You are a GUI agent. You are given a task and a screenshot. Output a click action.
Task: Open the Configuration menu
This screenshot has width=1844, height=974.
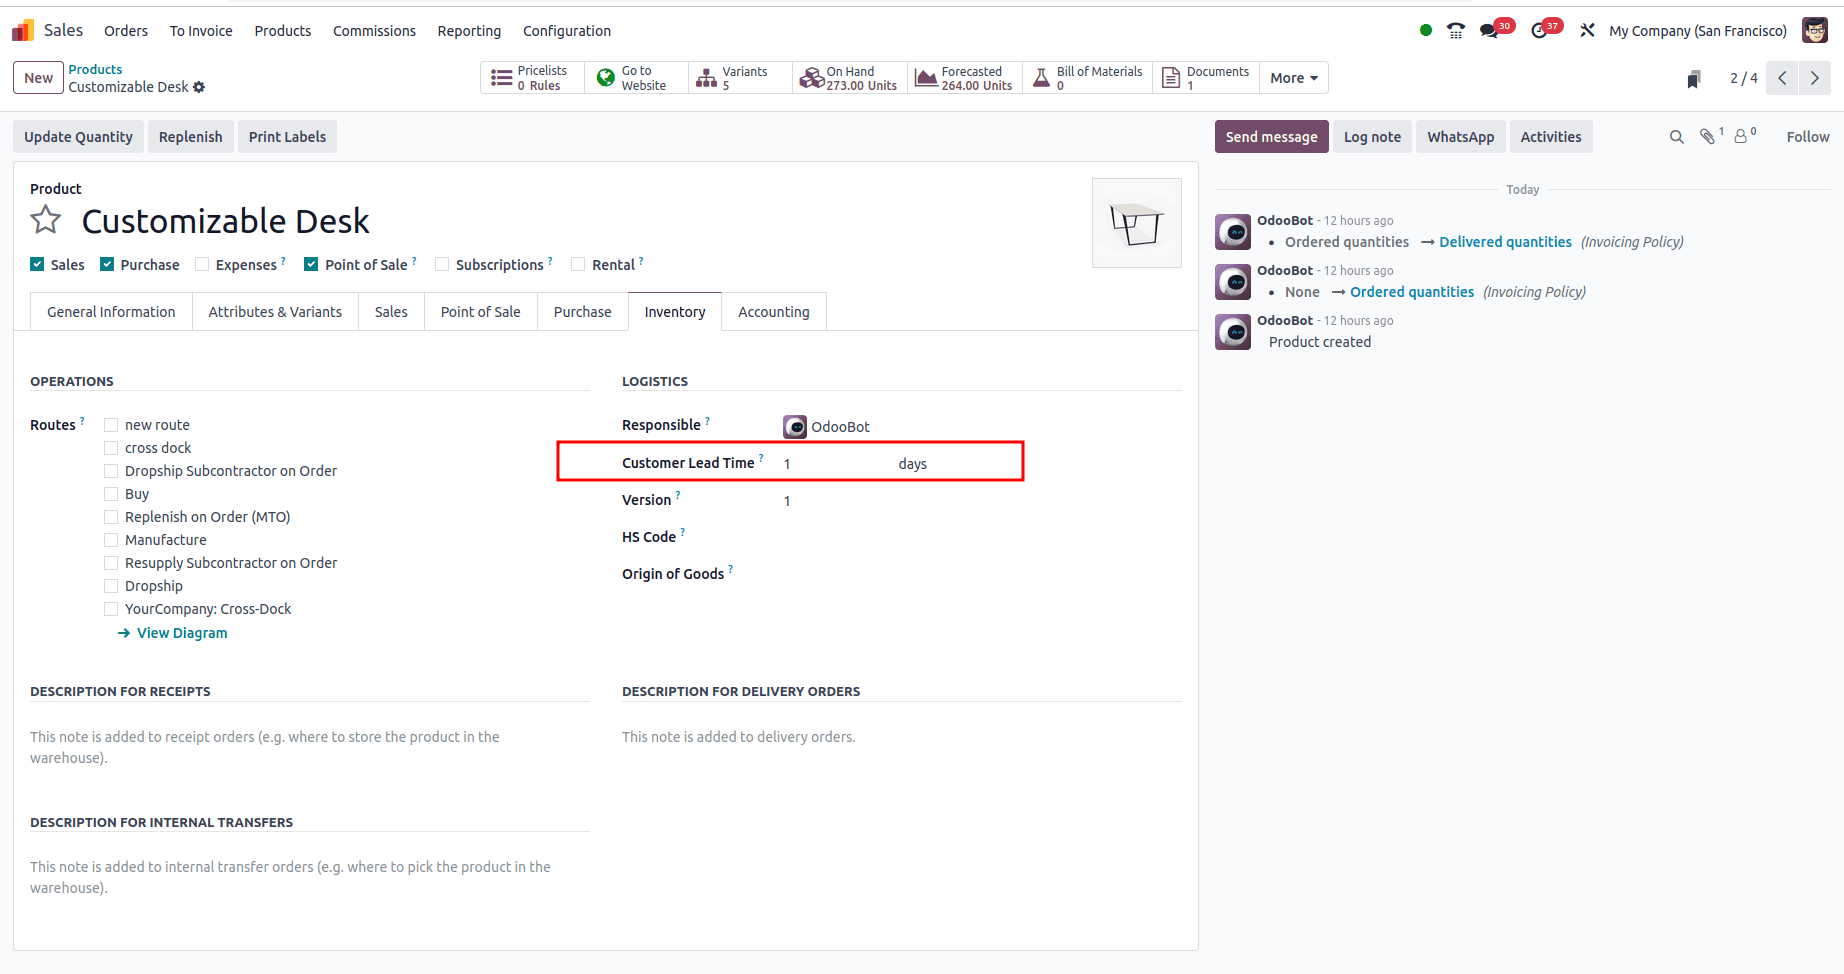[x=567, y=31]
